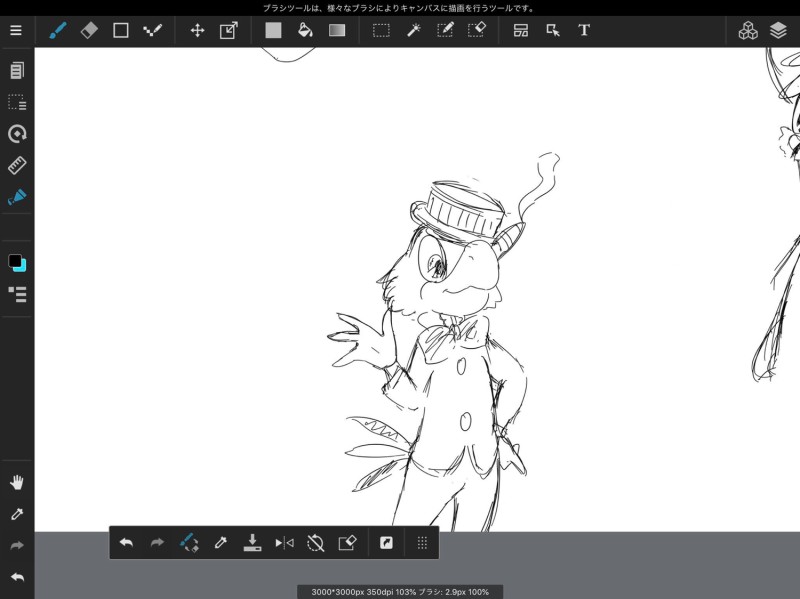
Task: Select the sidebar eyedropper tool
Action: click(x=17, y=514)
